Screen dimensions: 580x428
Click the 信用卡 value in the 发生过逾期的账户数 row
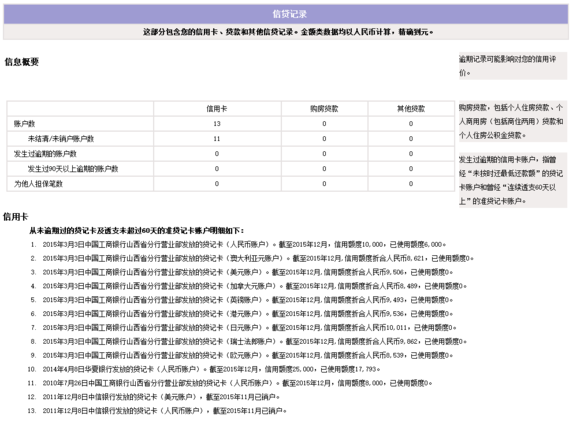(x=217, y=154)
